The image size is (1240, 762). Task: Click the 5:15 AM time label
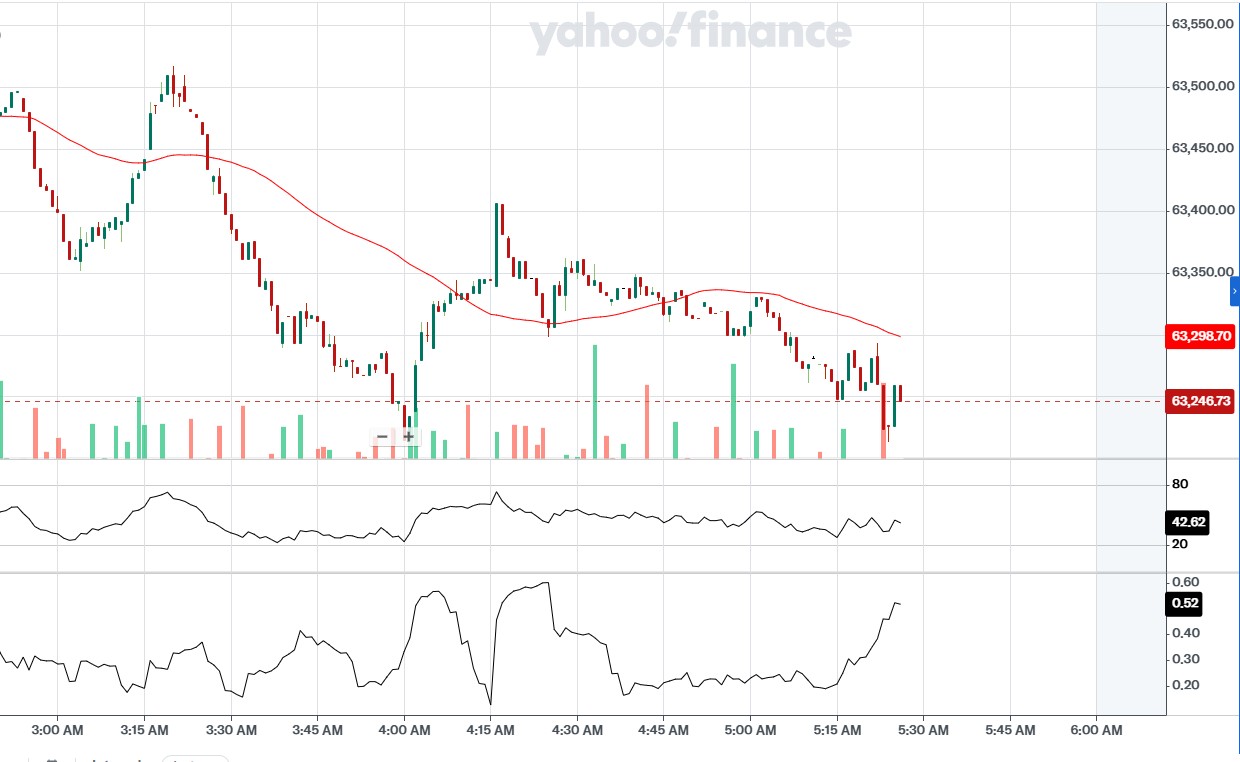point(836,730)
